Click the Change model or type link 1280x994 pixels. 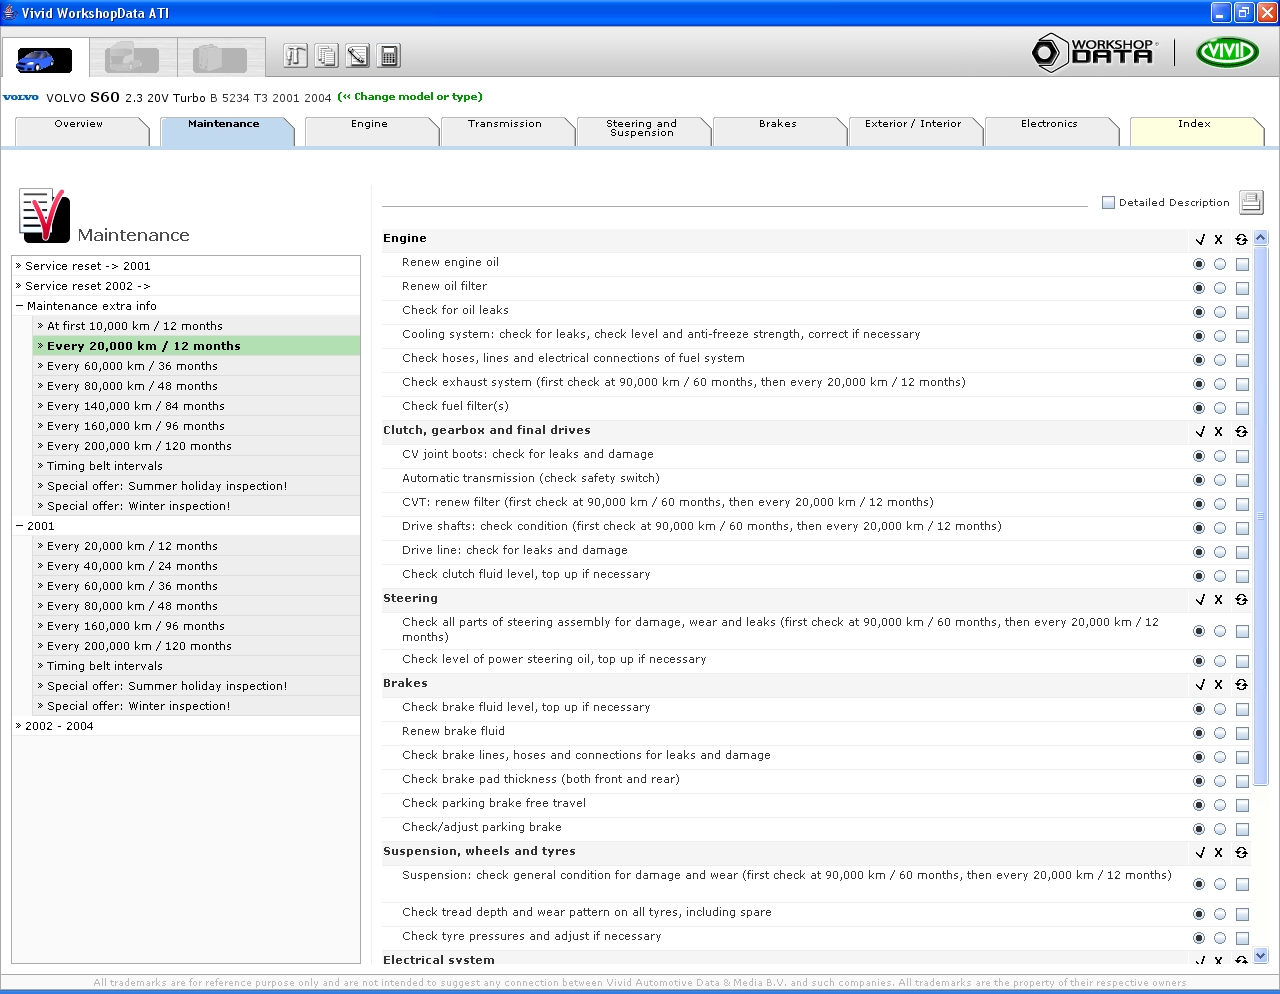tap(410, 97)
